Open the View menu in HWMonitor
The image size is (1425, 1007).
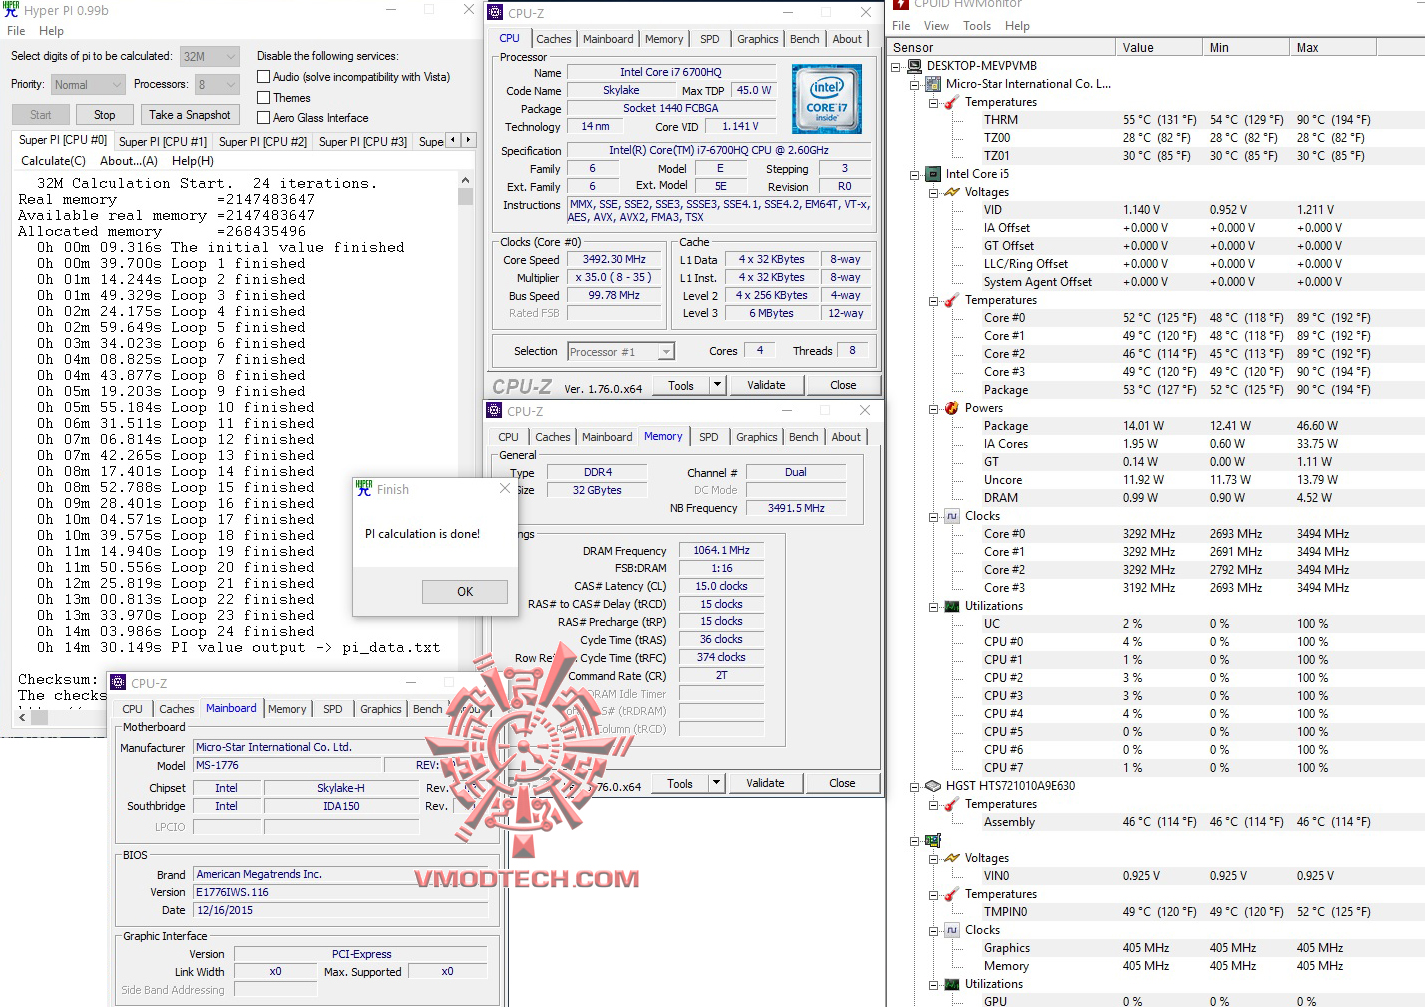(936, 26)
